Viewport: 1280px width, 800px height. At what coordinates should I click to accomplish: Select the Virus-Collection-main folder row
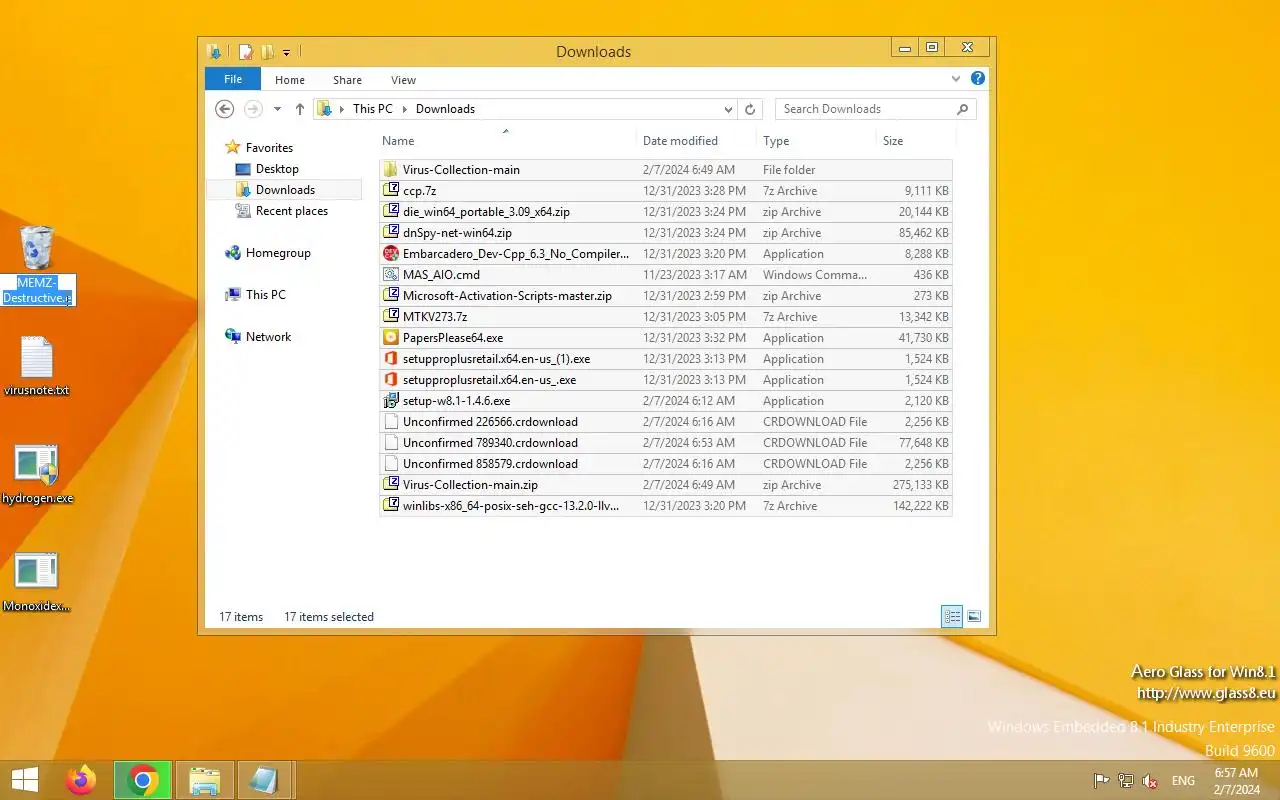(x=666, y=170)
